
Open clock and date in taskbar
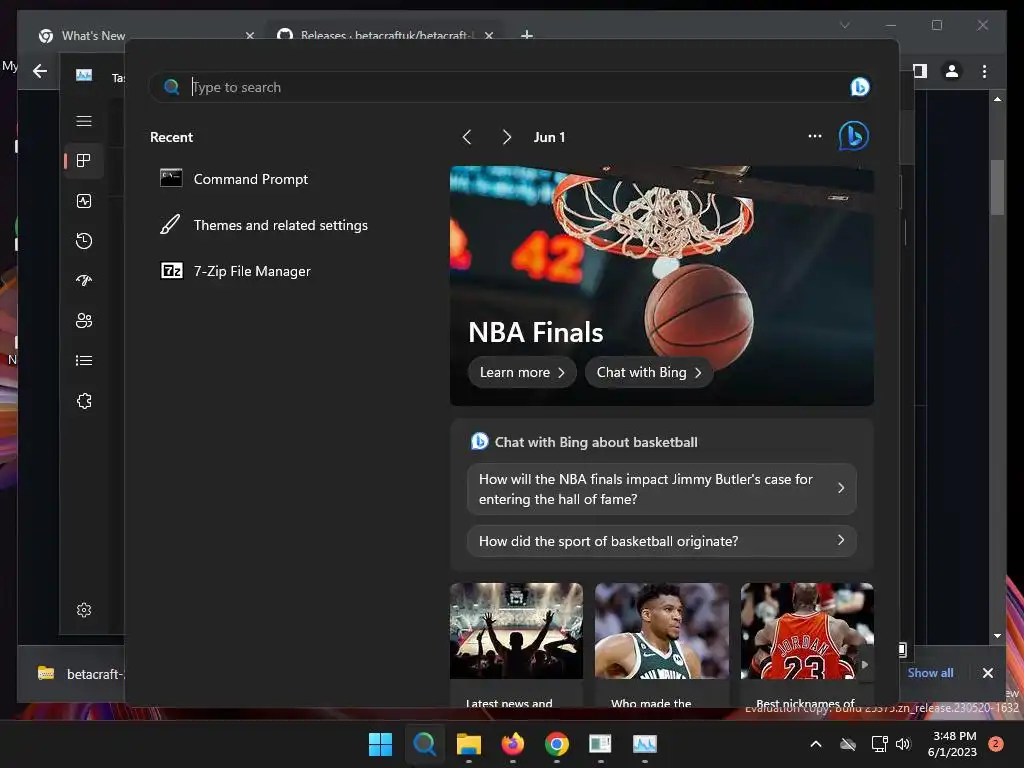[x=952, y=744]
